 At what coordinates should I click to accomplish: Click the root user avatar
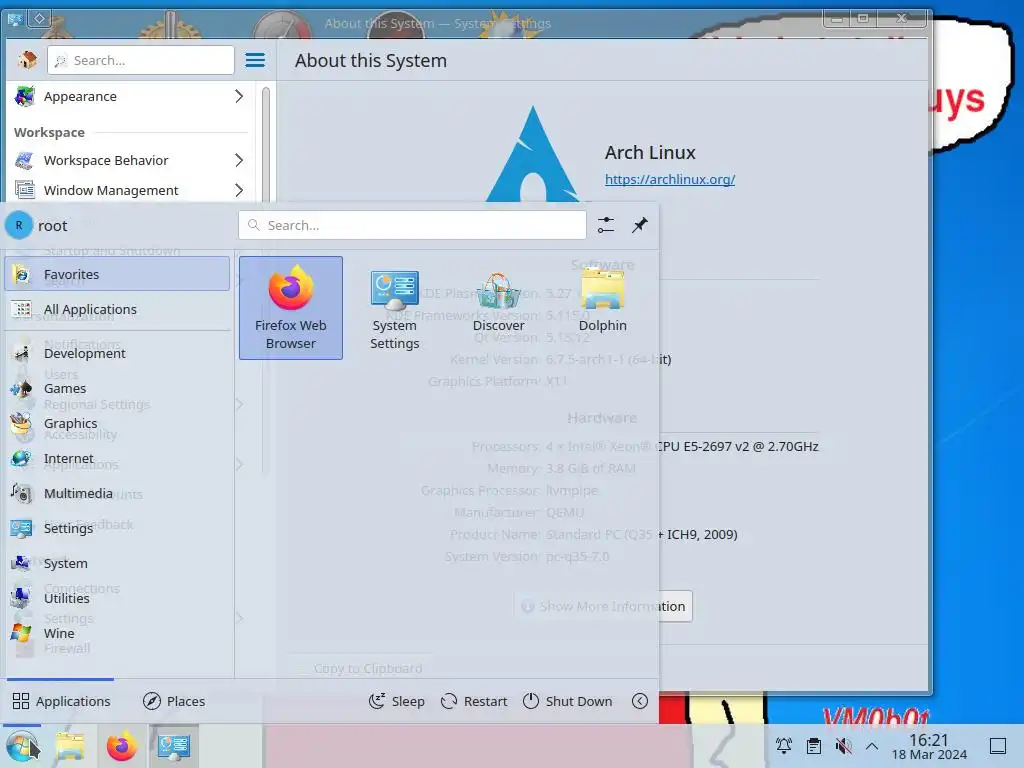[x=19, y=225]
